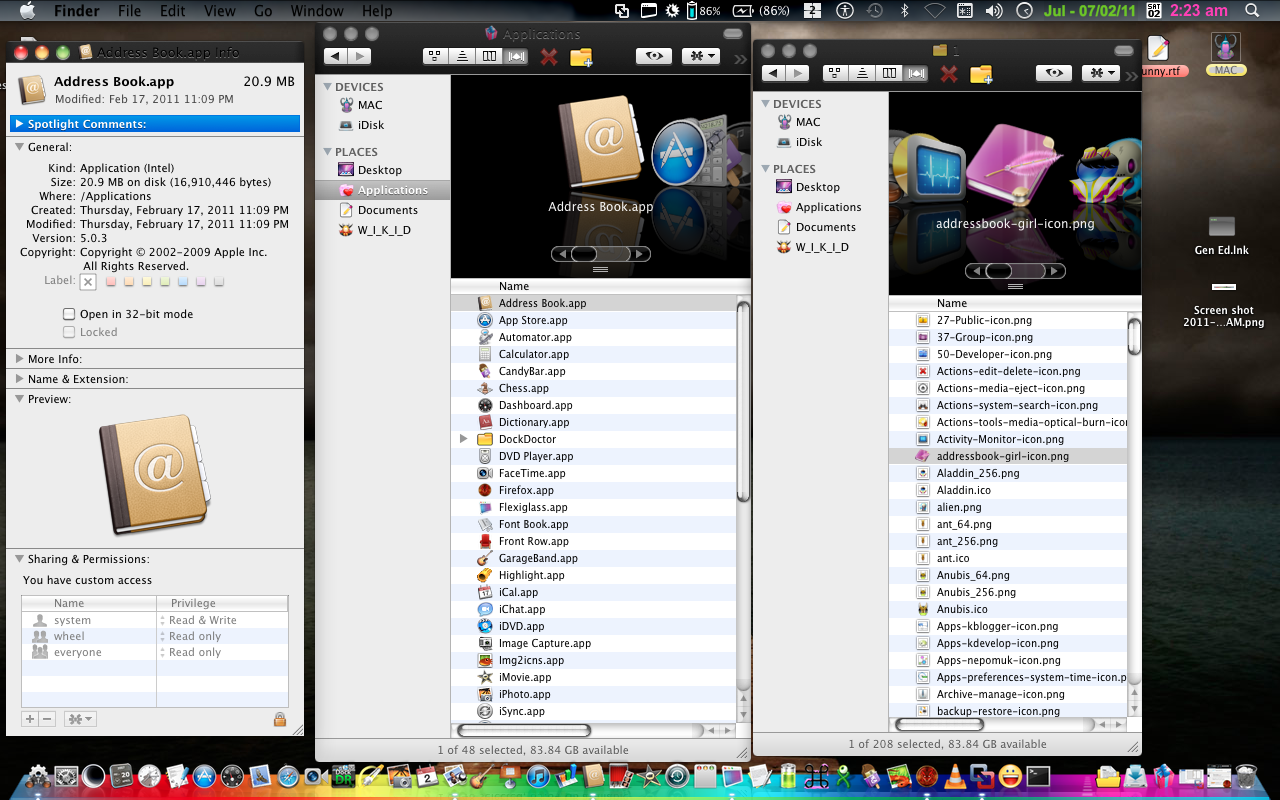Expand the More Info section
The height and width of the screenshot is (800, 1280).
pyautogui.click(x=19, y=359)
